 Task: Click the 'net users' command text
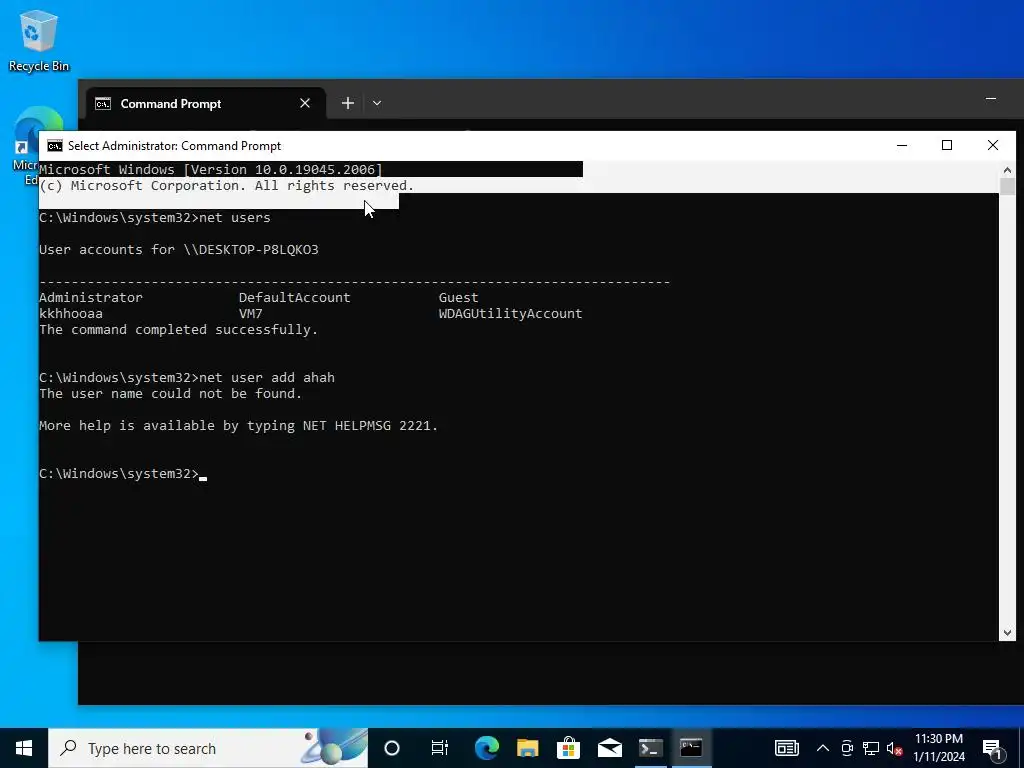point(234,217)
